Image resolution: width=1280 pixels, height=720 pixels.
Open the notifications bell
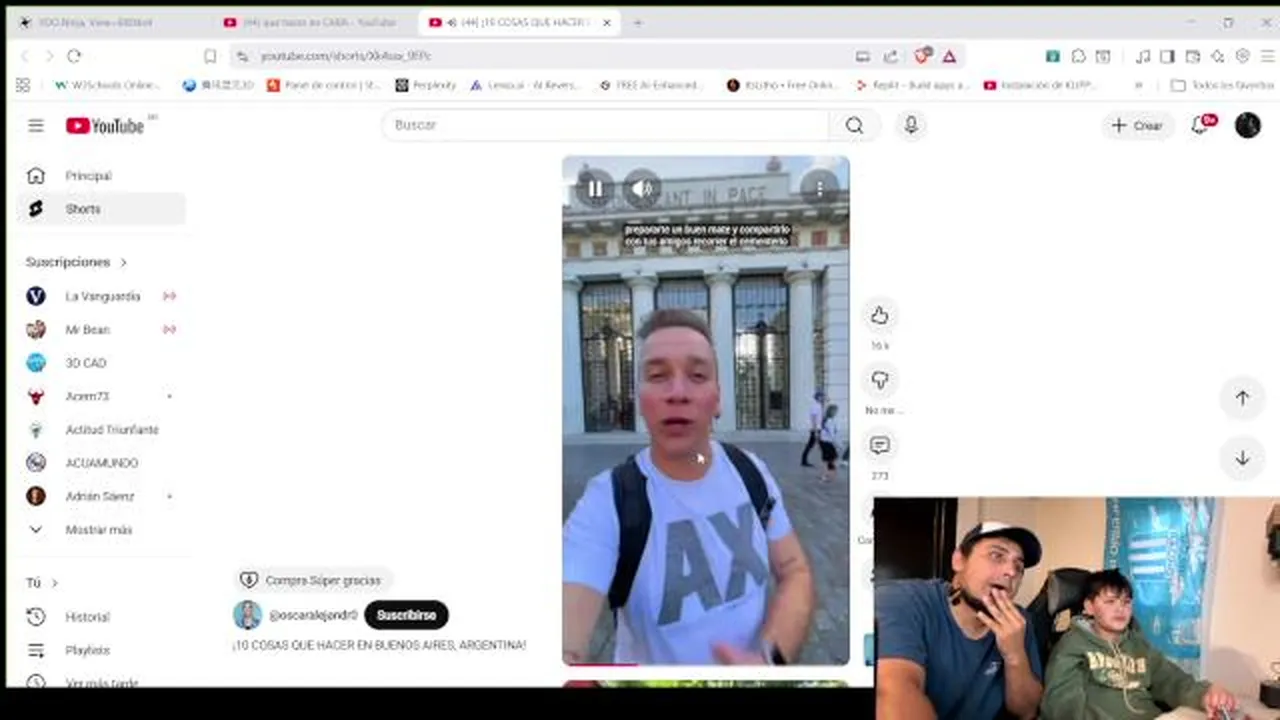point(1200,125)
